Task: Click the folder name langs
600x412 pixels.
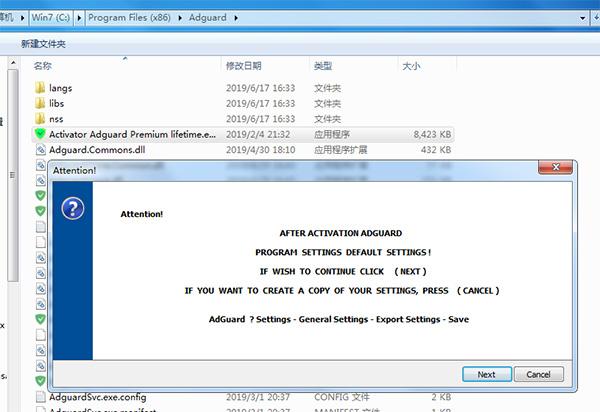Action: click(60, 88)
